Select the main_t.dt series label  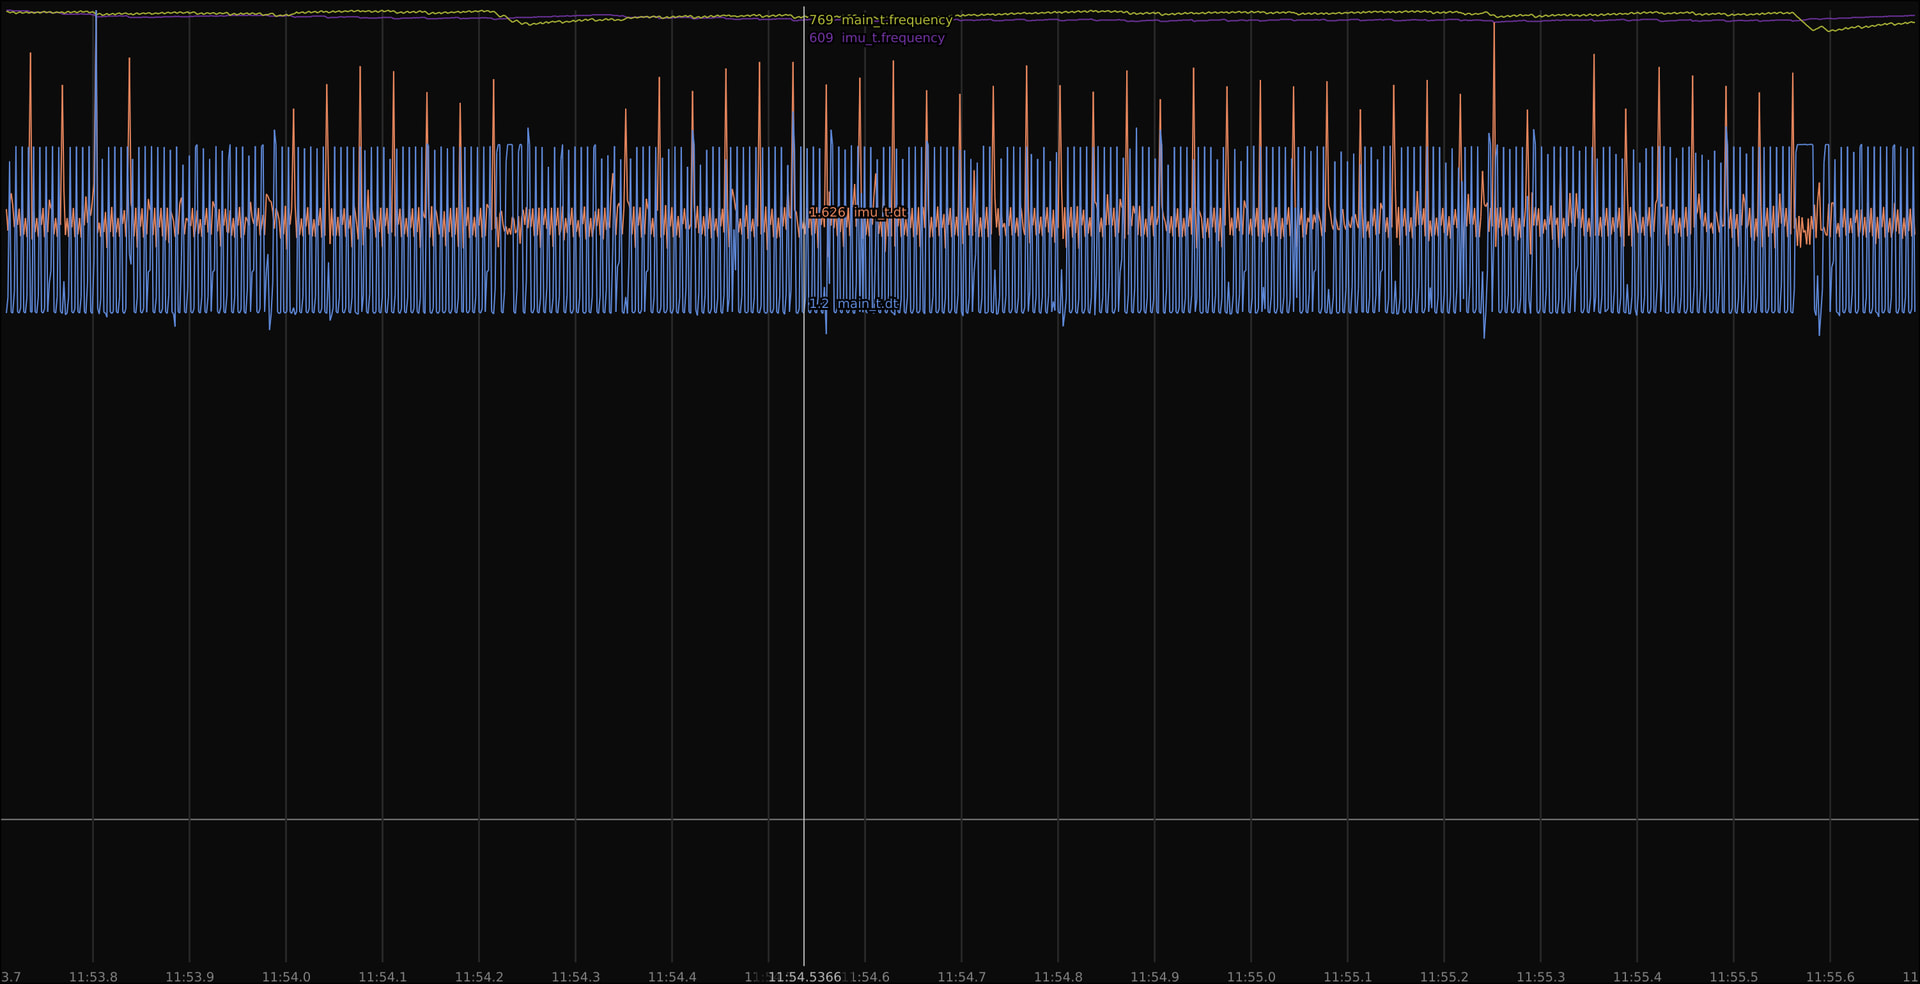[867, 304]
